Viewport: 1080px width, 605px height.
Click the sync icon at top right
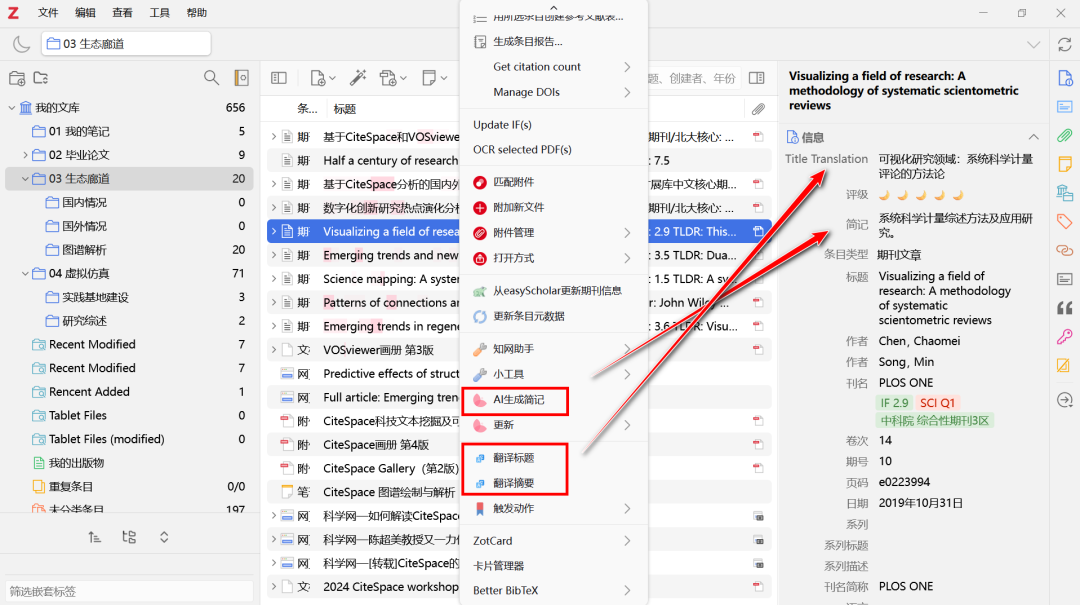click(x=1065, y=44)
